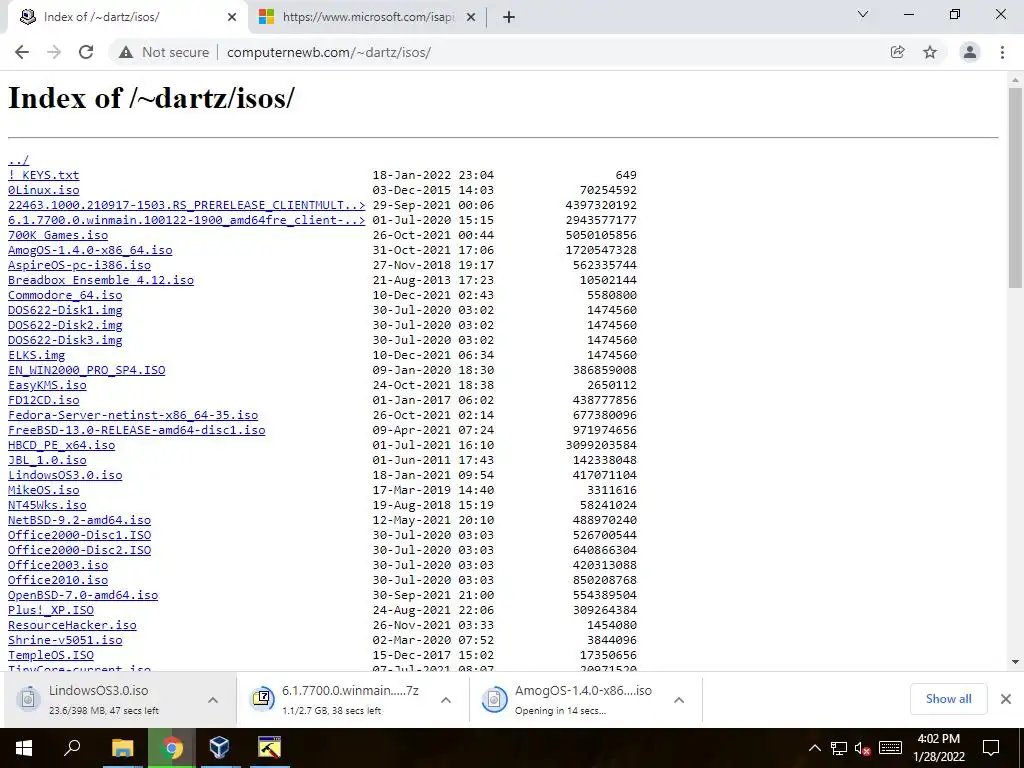This screenshot has width=1024, height=768.
Task: Download DOS622-Disk2.img
Action: coord(65,325)
